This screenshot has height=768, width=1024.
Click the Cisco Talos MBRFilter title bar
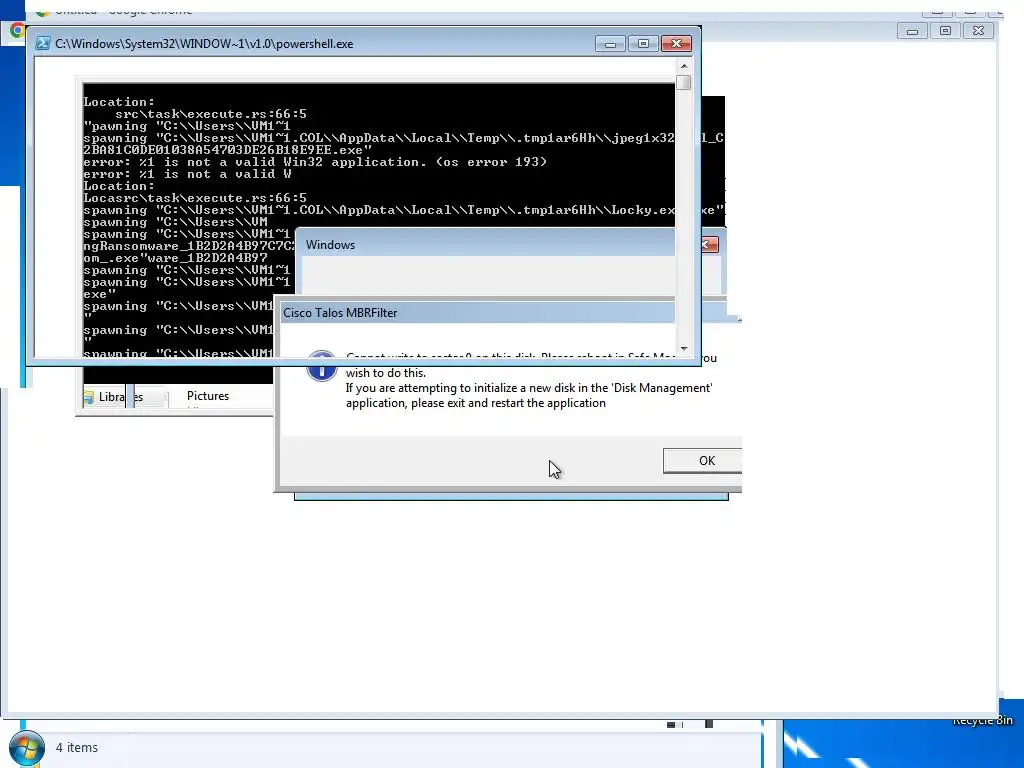pos(477,312)
